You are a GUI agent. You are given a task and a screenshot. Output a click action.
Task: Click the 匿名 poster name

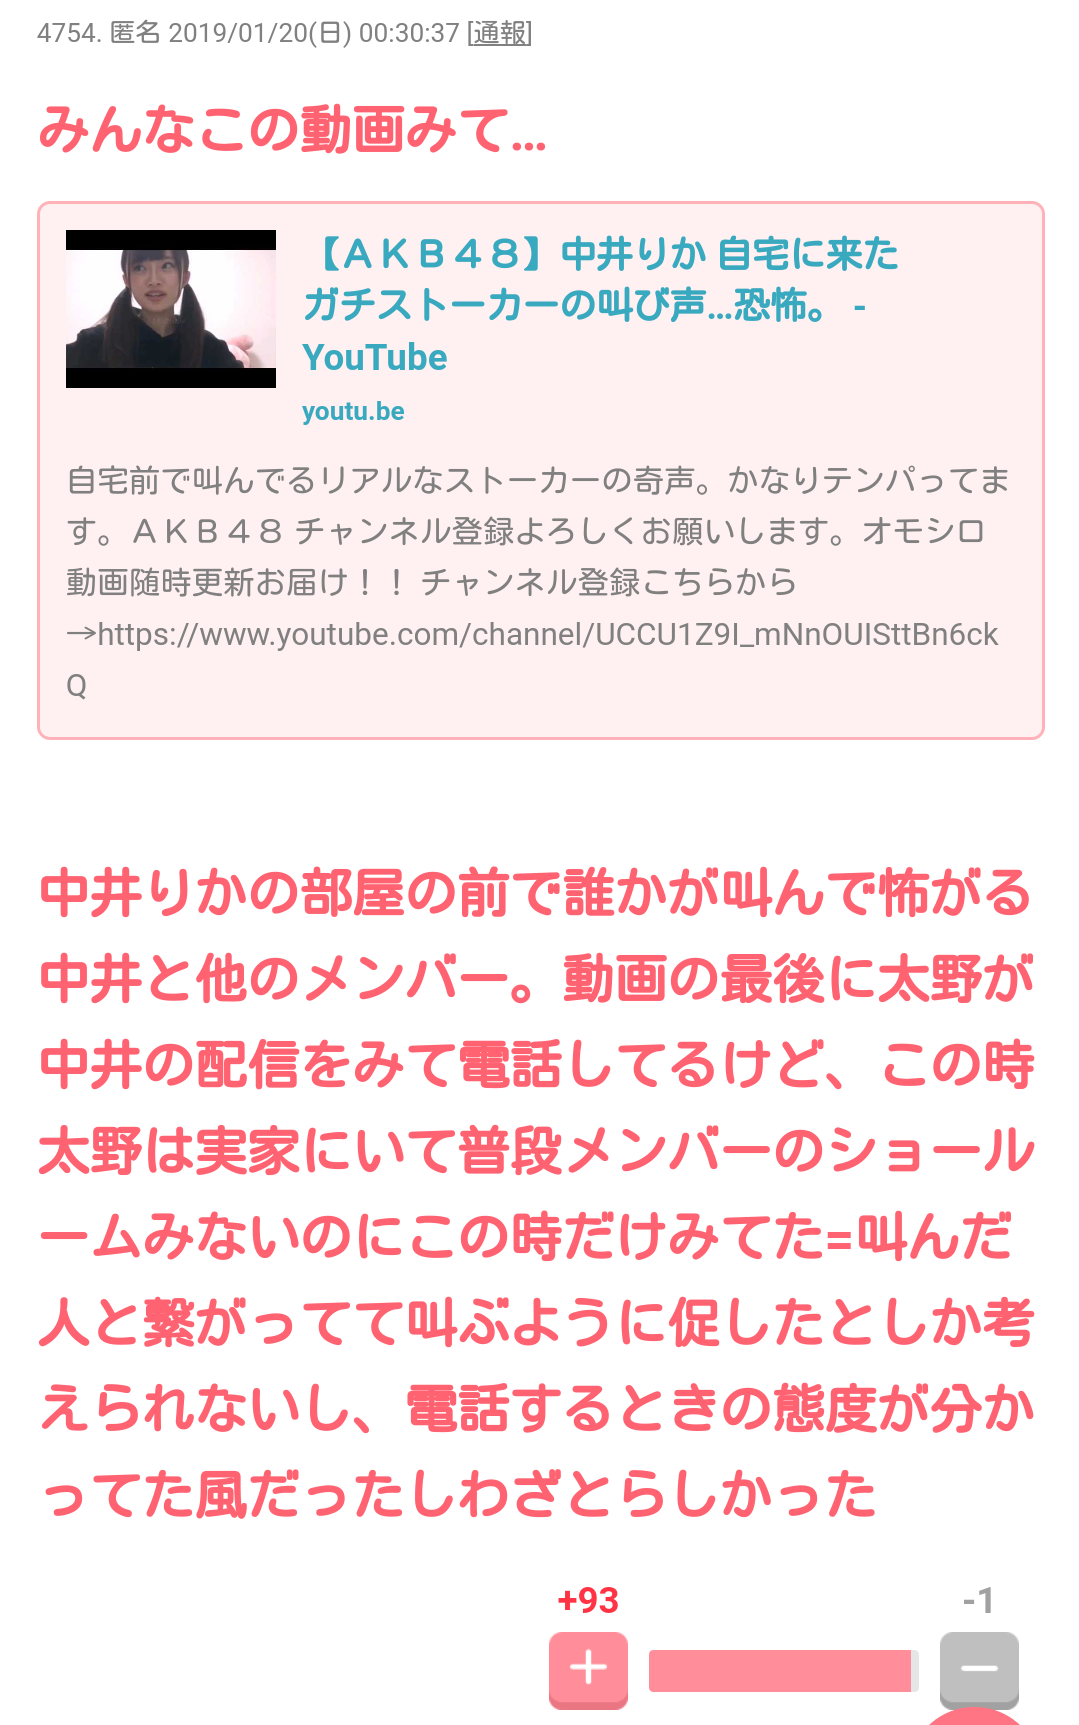(x=135, y=33)
